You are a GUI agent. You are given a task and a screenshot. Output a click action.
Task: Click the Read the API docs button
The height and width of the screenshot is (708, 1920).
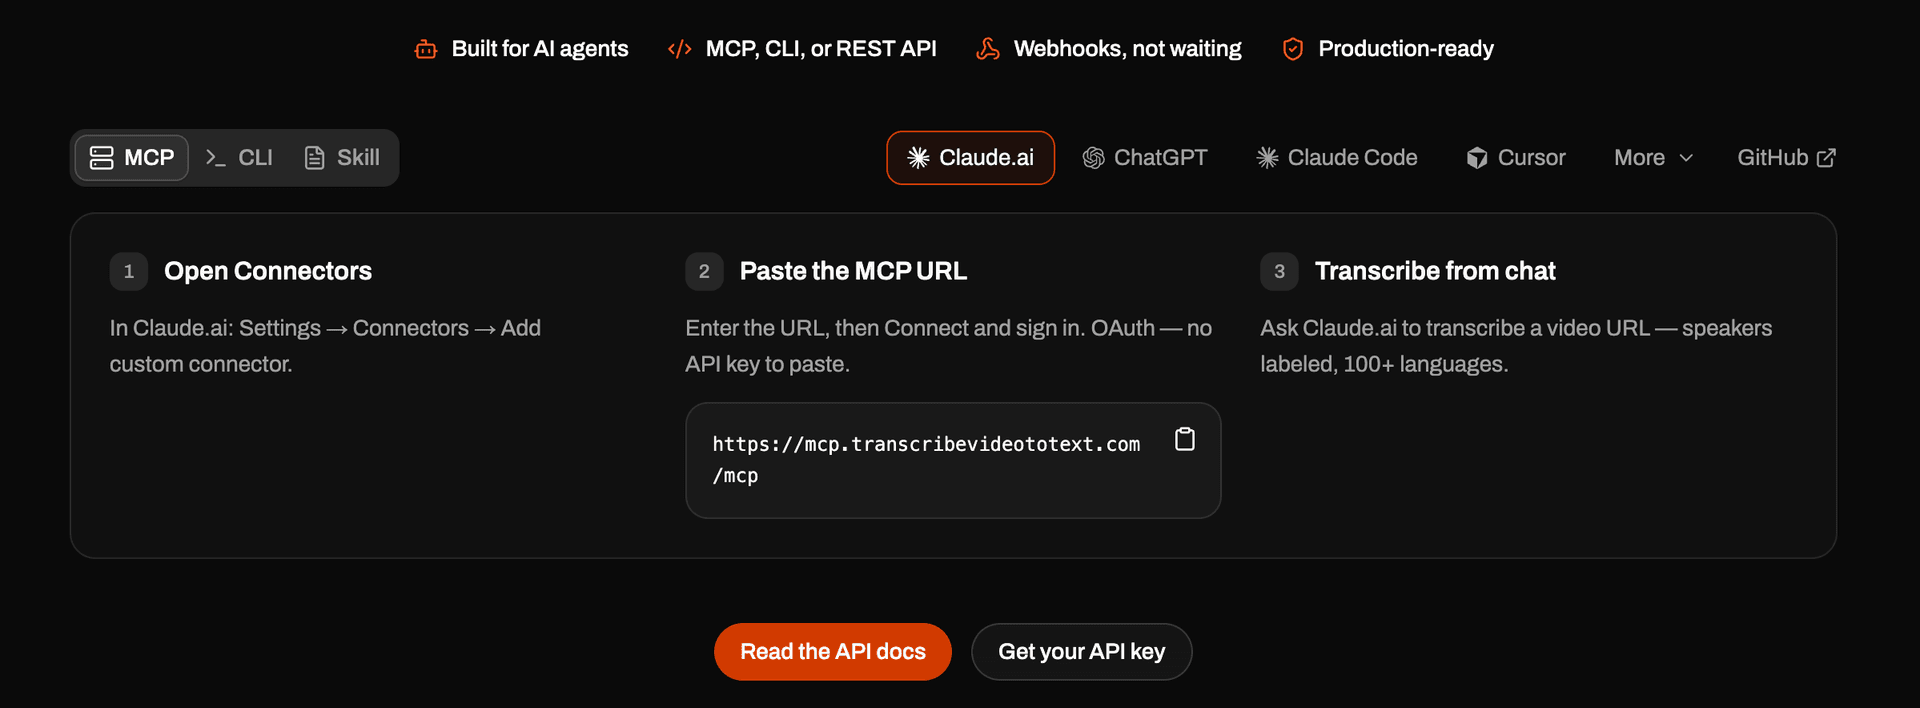pyautogui.click(x=833, y=652)
